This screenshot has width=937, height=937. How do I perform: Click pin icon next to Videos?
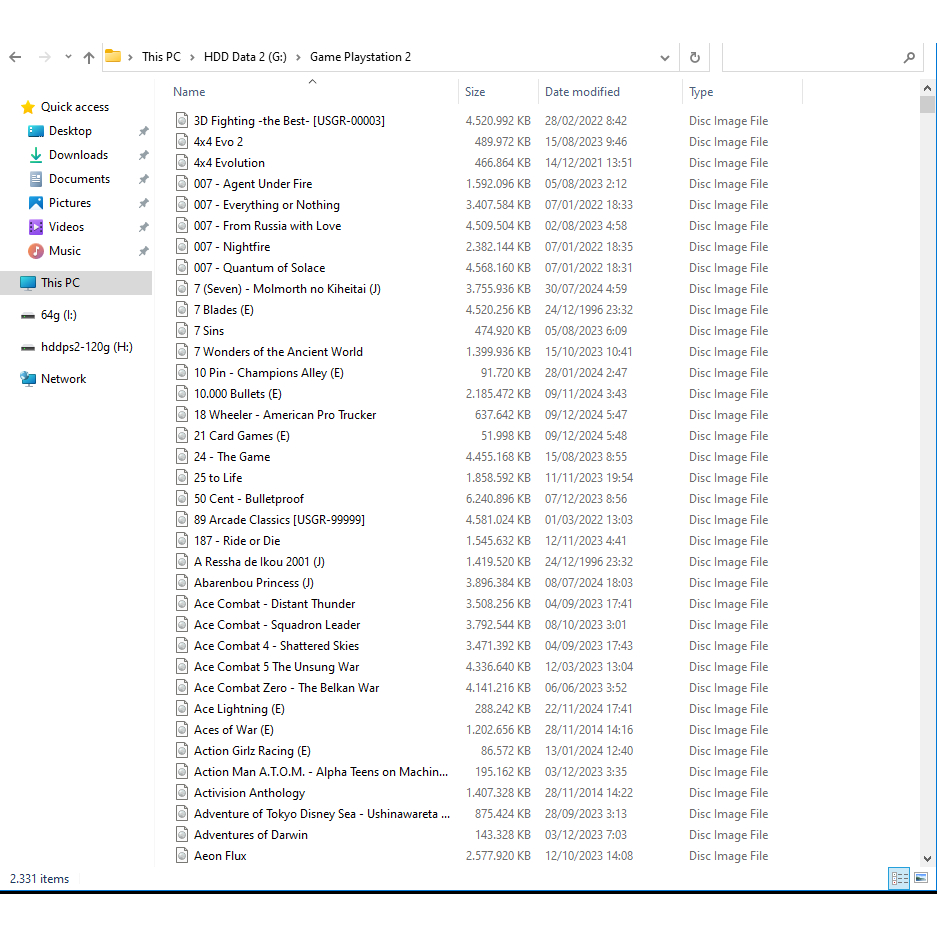[x=143, y=226]
